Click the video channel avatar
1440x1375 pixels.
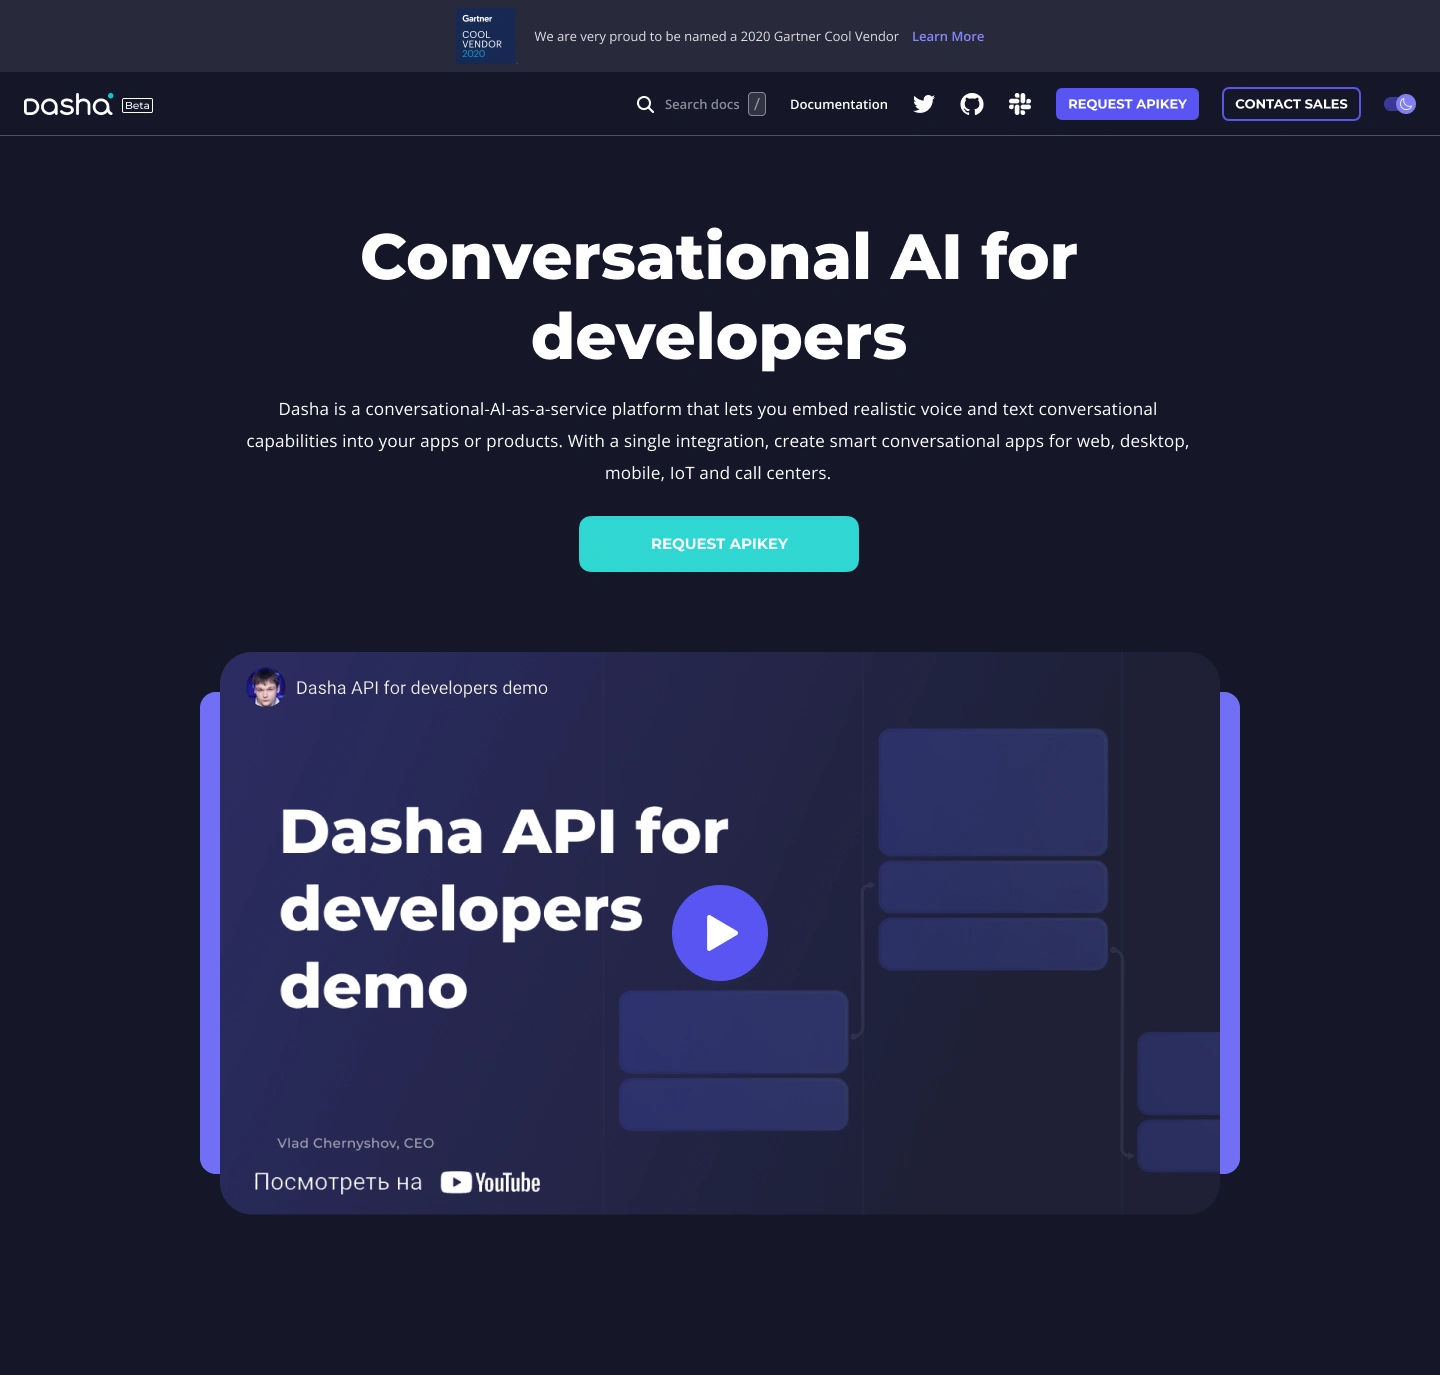266,688
